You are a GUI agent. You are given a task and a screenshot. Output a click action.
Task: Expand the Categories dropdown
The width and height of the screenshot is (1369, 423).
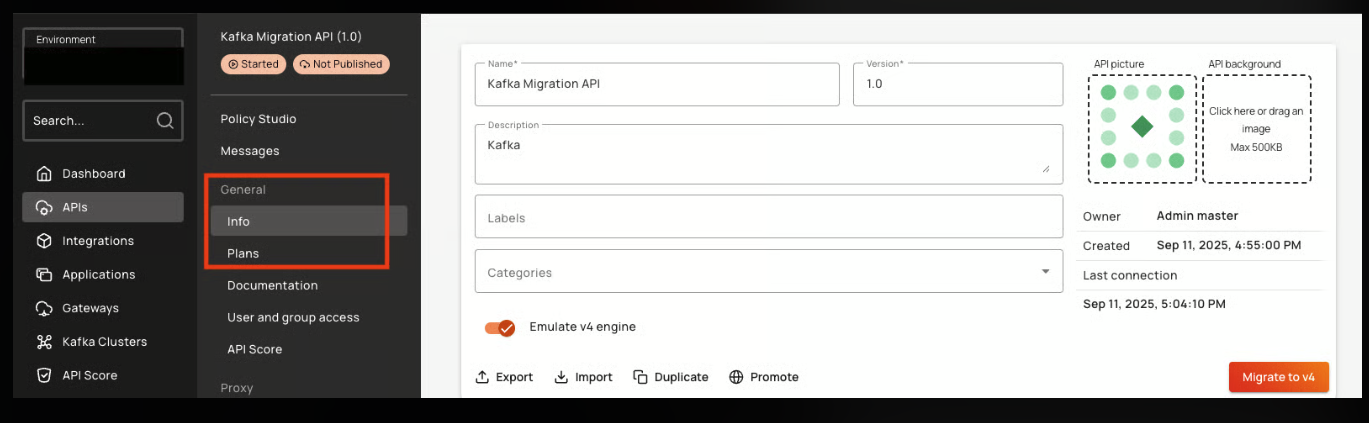(x=1045, y=272)
